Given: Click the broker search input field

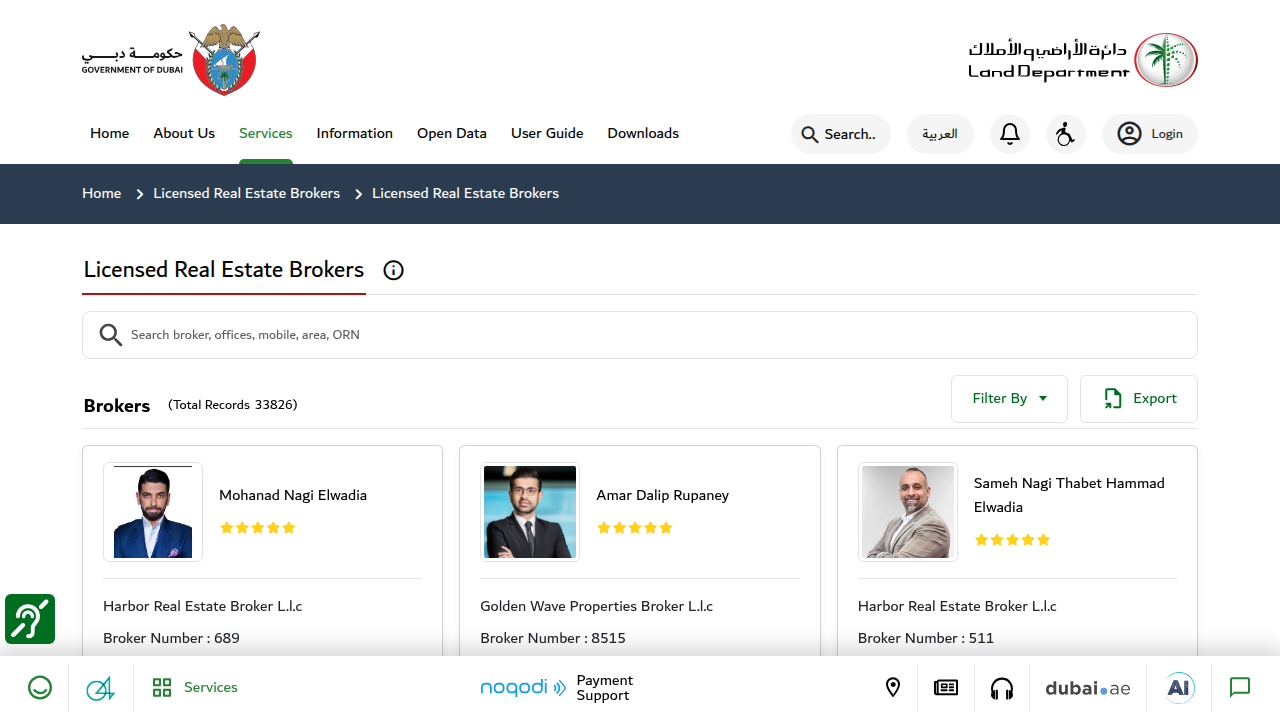Looking at the screenshot, I should 640,335.
